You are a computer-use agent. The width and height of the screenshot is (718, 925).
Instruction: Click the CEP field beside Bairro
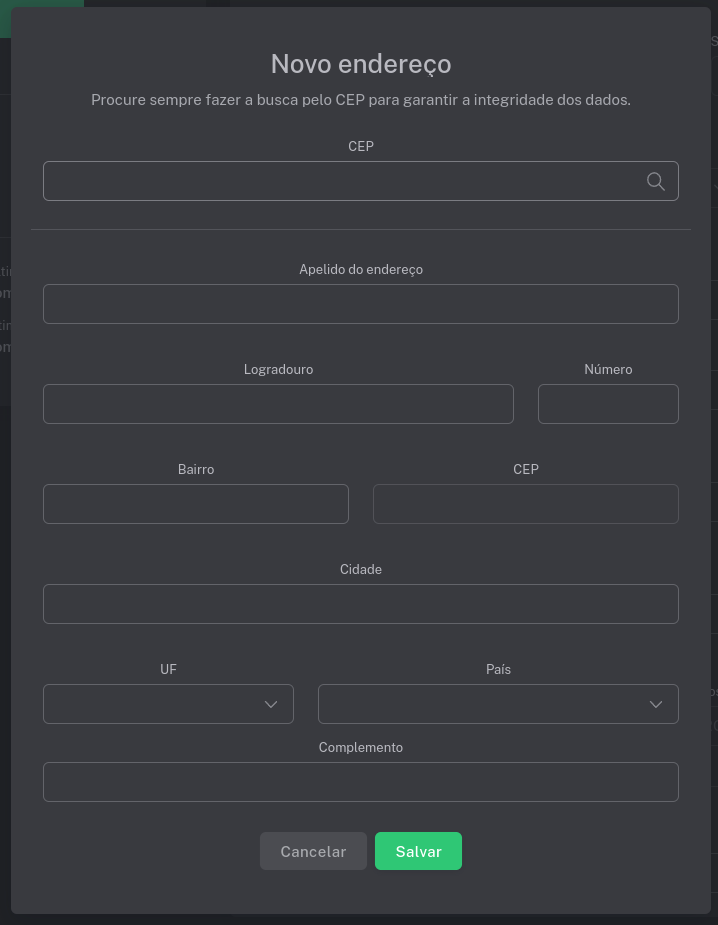point(525,504)
